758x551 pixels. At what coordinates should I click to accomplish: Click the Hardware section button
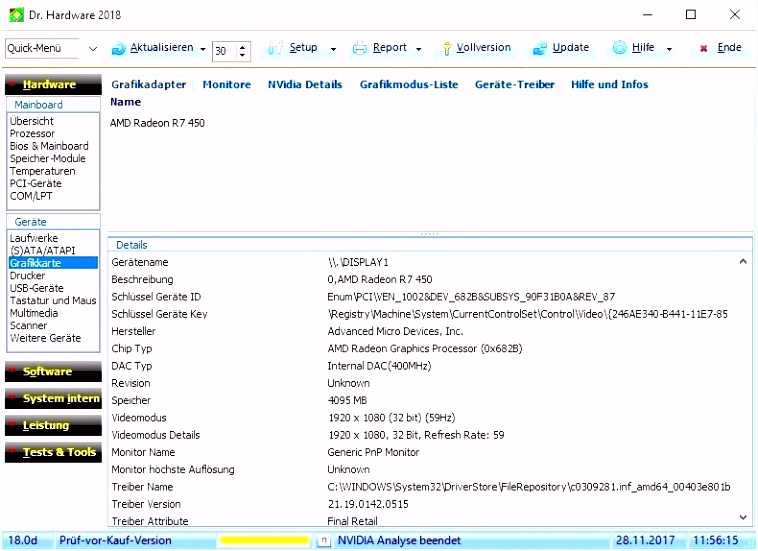tap(53, 85)
